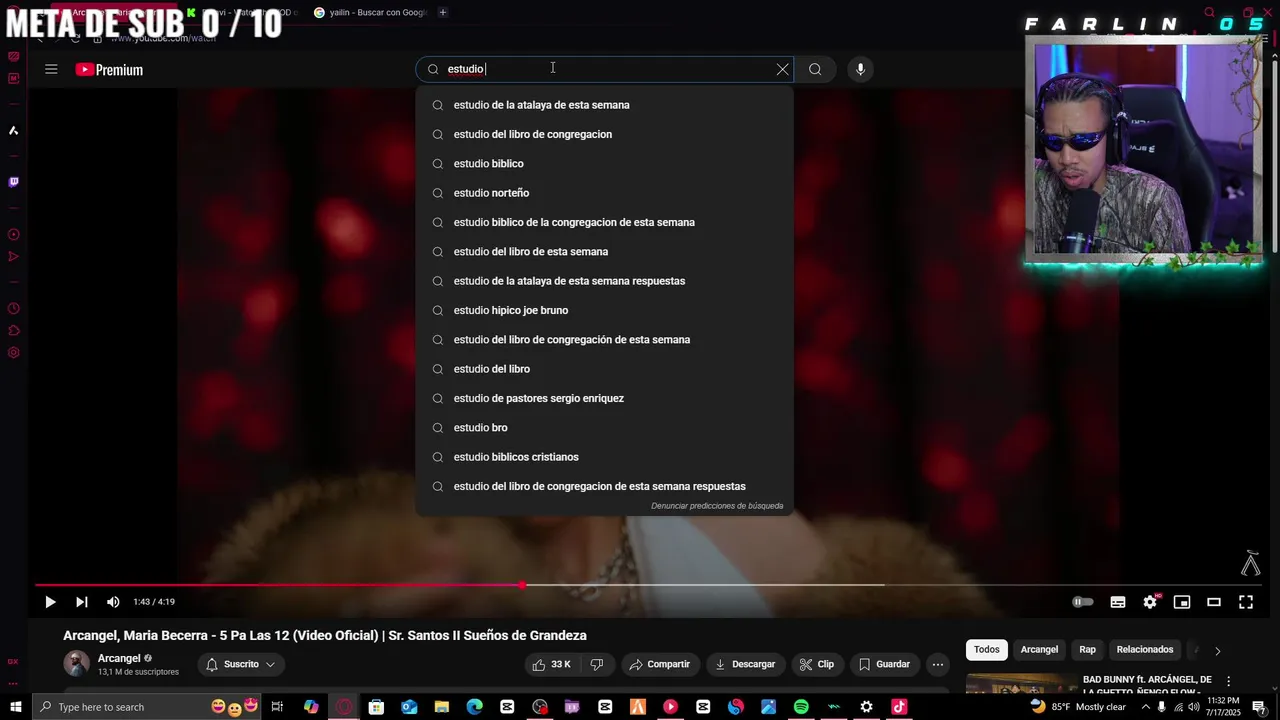Open Twitch in the Opera sidebar

[x=13, y=182]
